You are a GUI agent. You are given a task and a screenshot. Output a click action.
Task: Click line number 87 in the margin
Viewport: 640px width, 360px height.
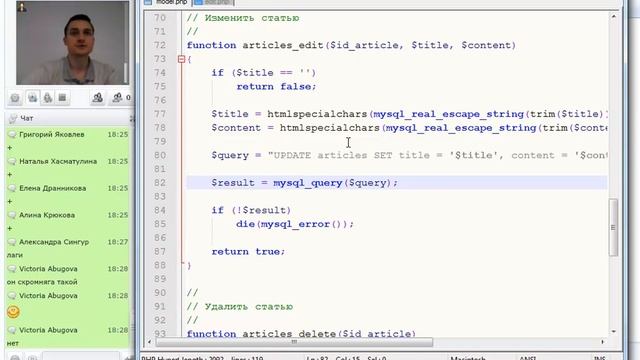pyautogui.click(x=160, y=252)
